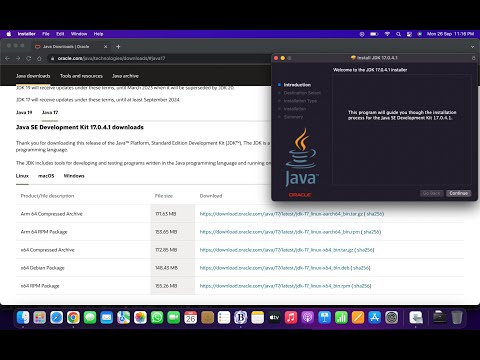The height and width of the screenshot is (360, 480).
Task: Open the Edit menu
Action: coord(60,34)
